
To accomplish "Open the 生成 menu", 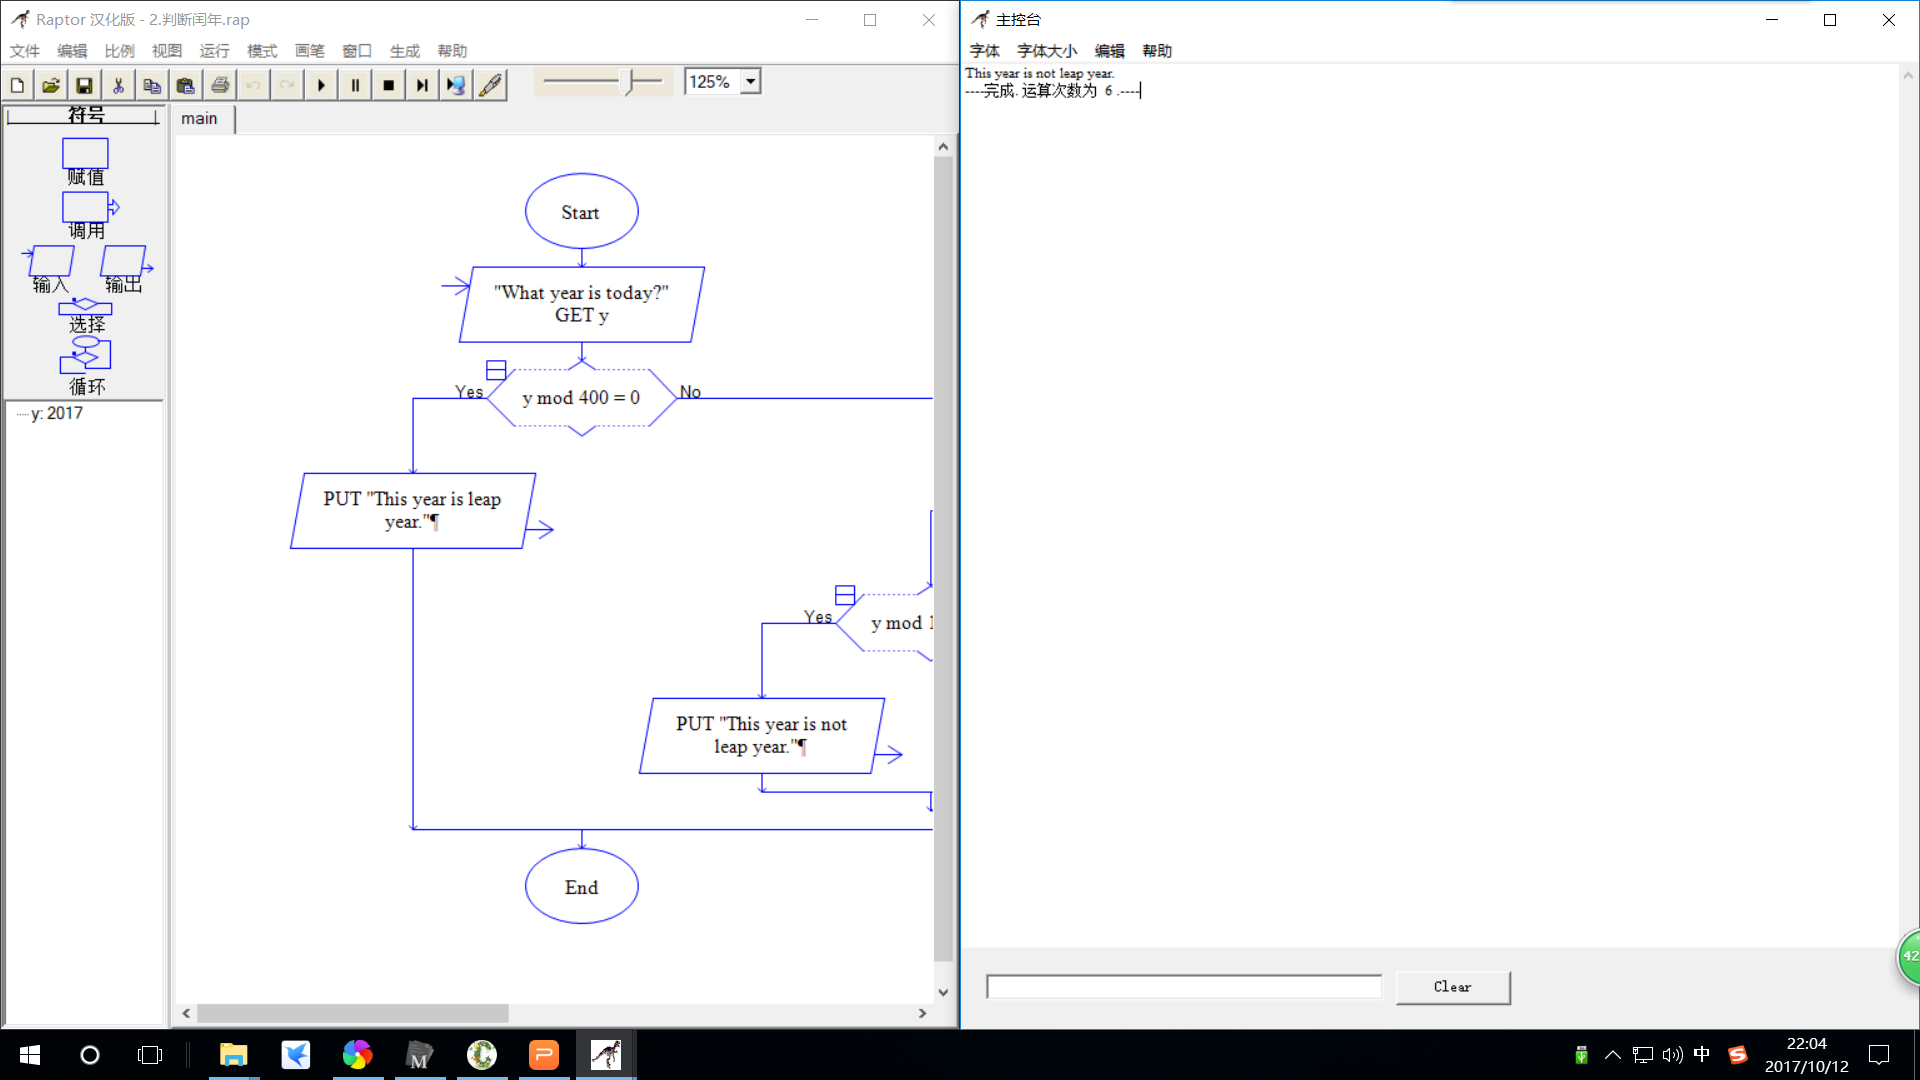I will pyautogui.click(x=404, y=51).
